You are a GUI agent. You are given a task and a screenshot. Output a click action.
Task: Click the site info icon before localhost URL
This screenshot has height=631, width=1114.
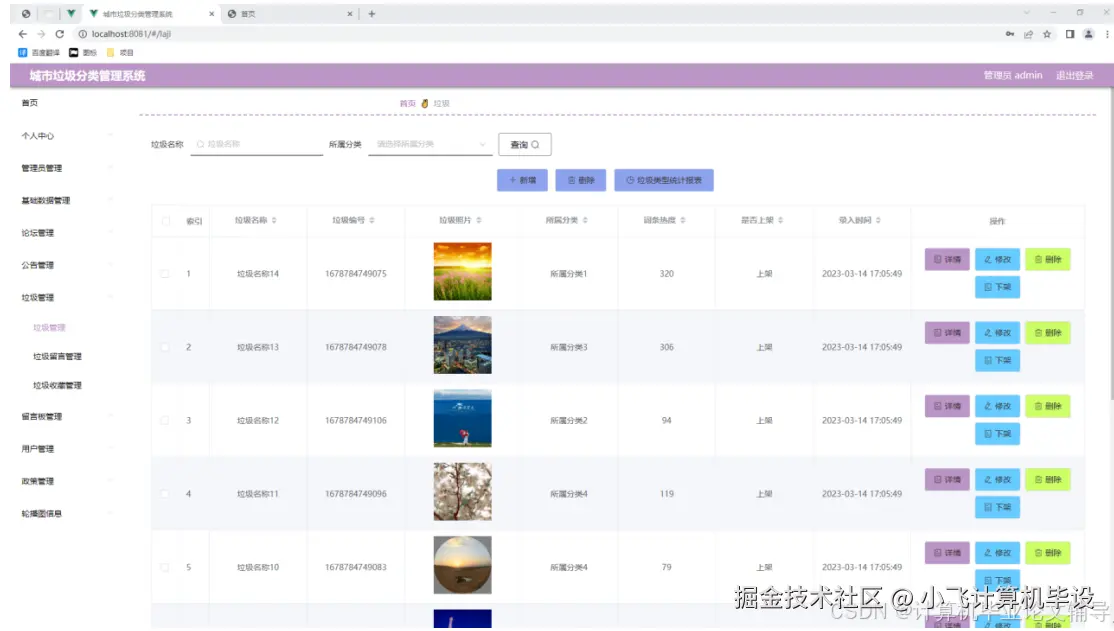point(82,33)
